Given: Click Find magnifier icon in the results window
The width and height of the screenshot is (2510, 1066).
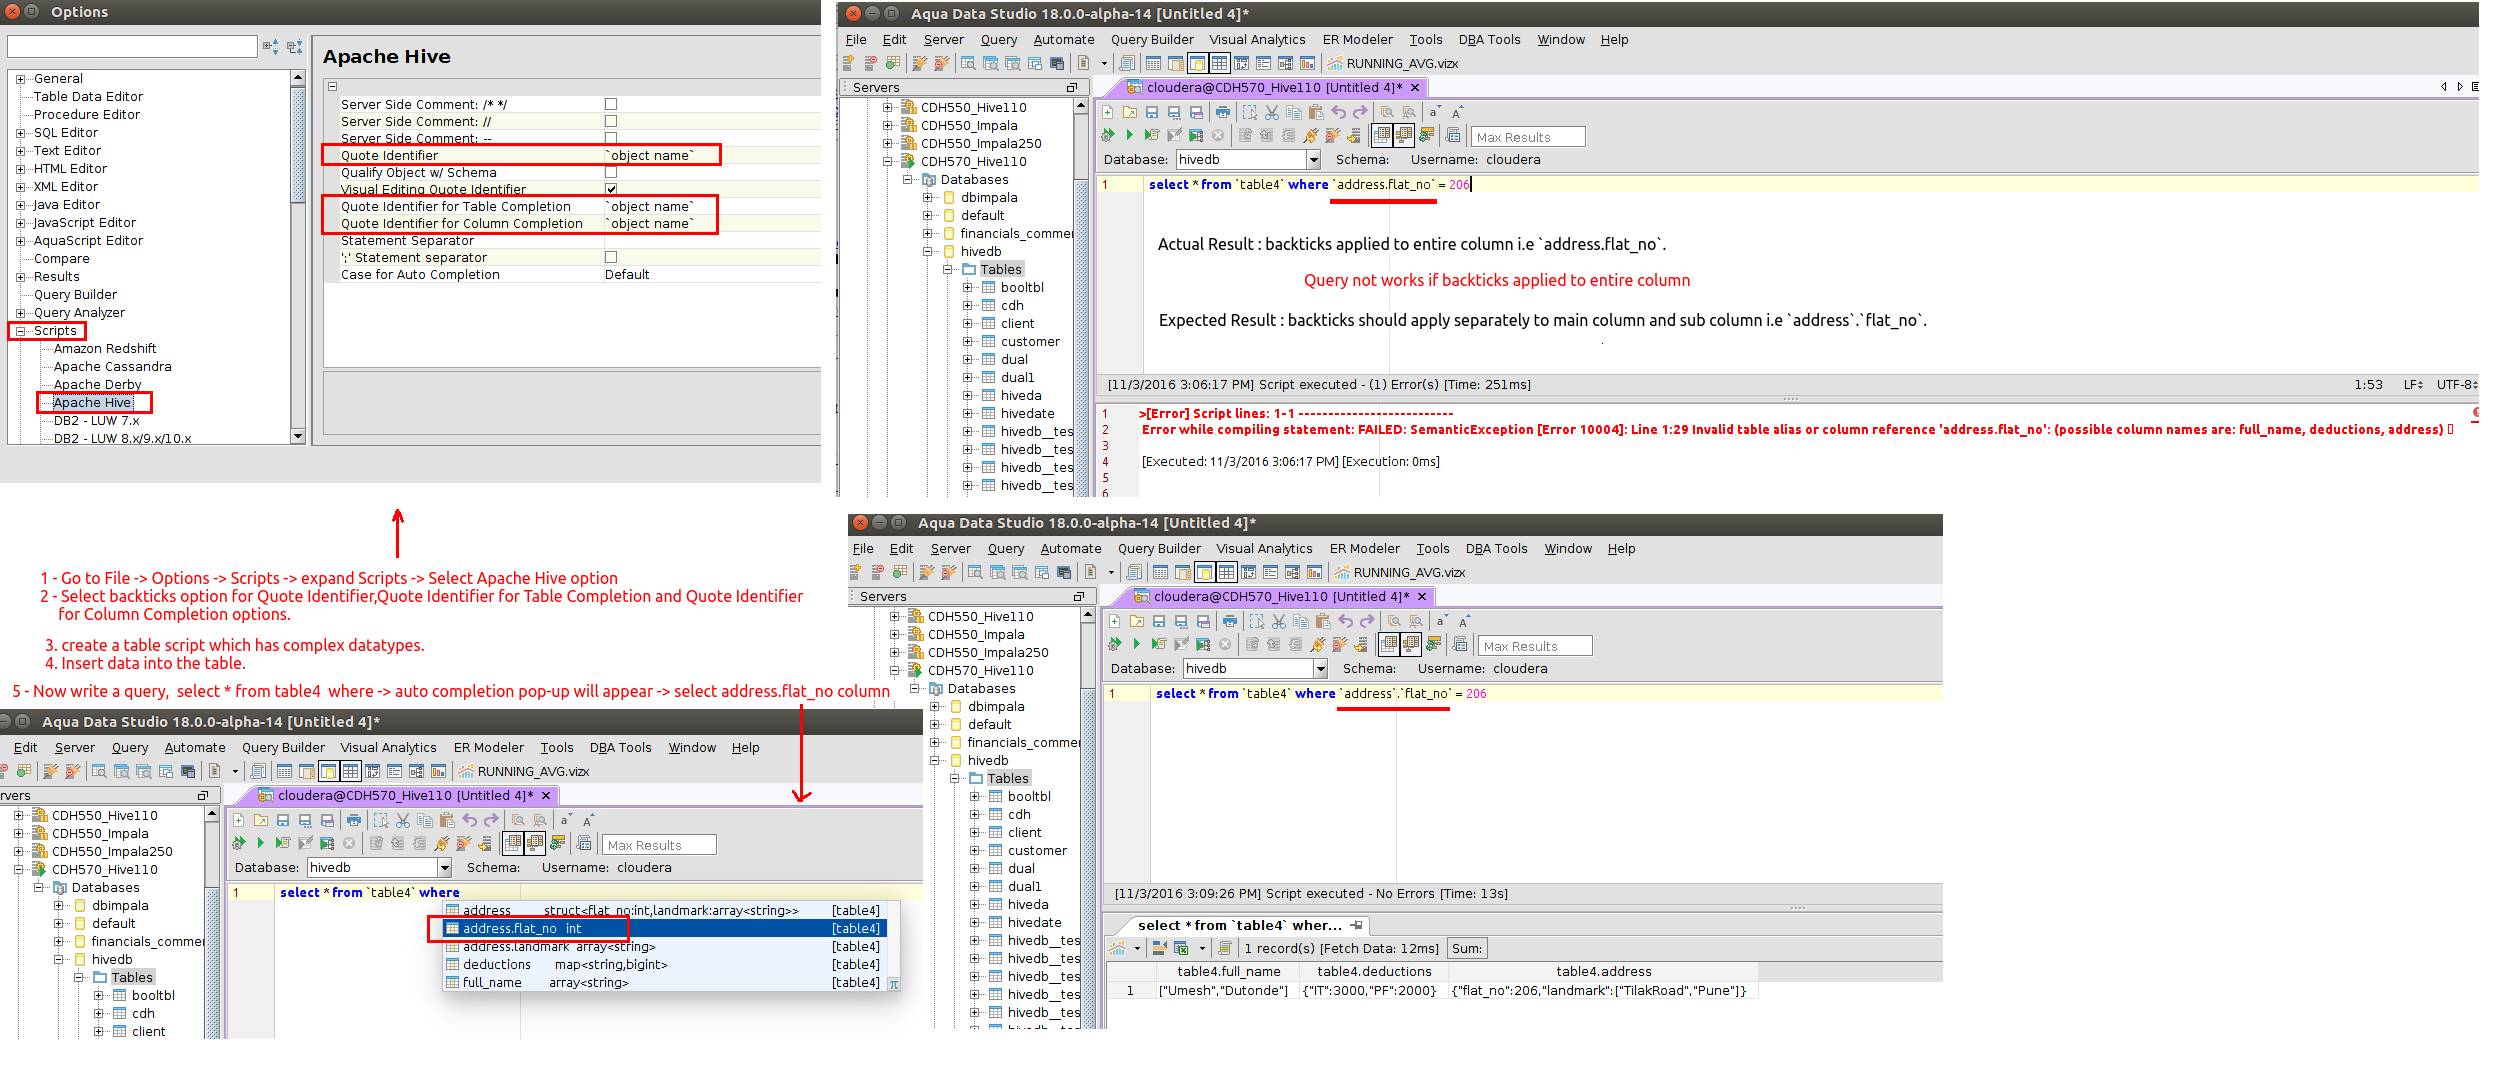Looking at the screenshot, I should pyautogui.click(x=1394, y=621).
